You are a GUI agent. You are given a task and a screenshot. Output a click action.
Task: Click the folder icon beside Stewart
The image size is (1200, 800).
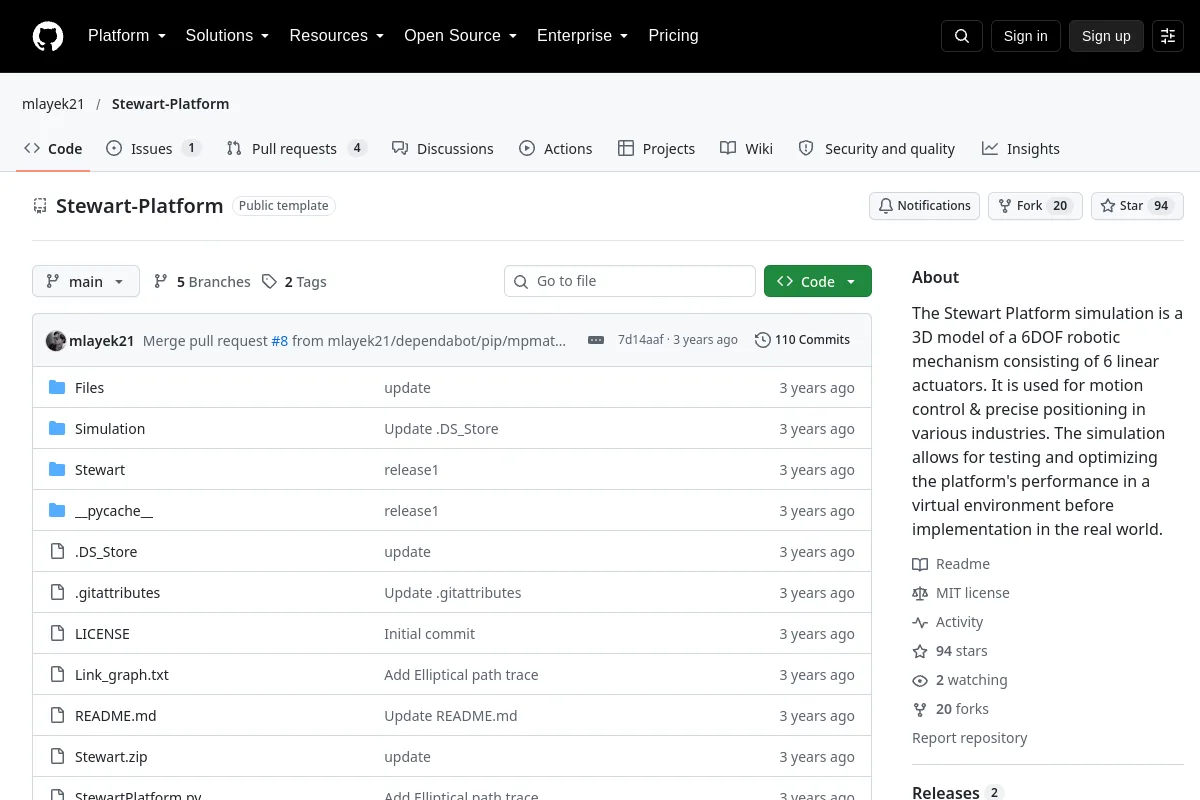coord(57,470)
